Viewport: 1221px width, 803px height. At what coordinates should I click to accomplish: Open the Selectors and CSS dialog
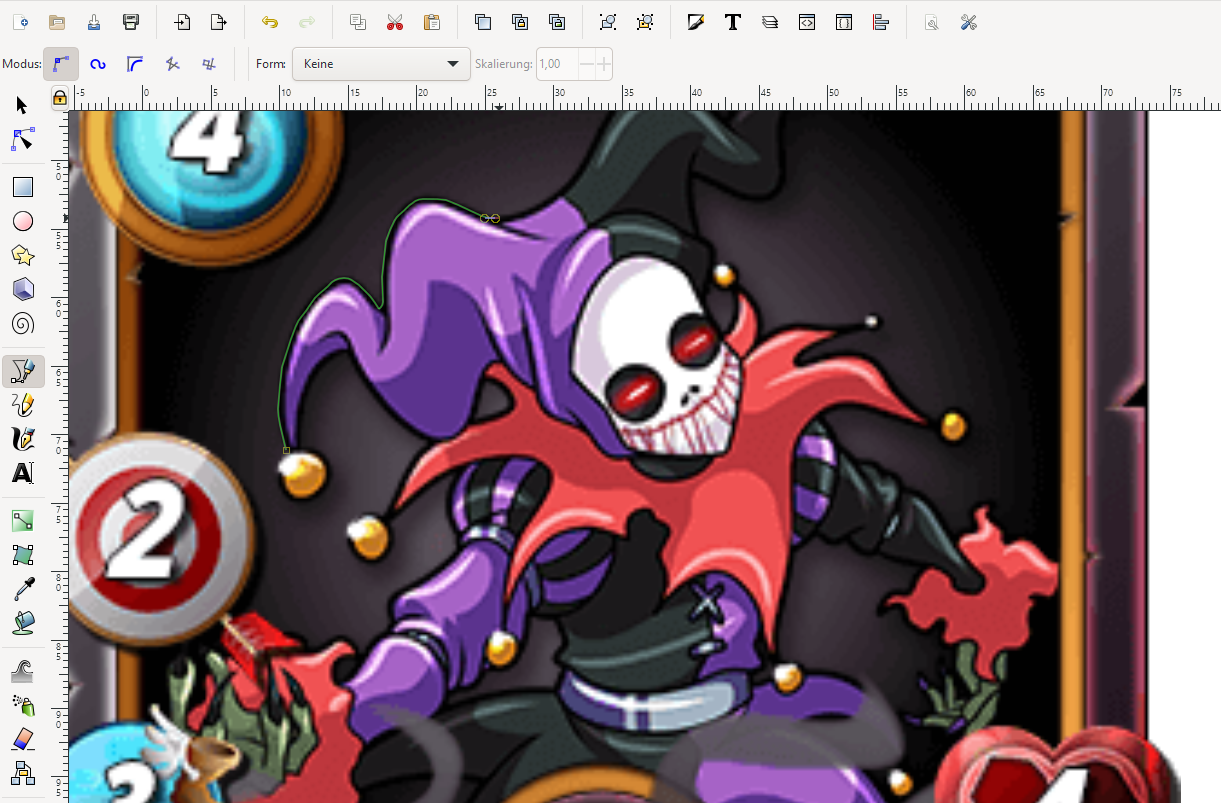pos(844,22)
